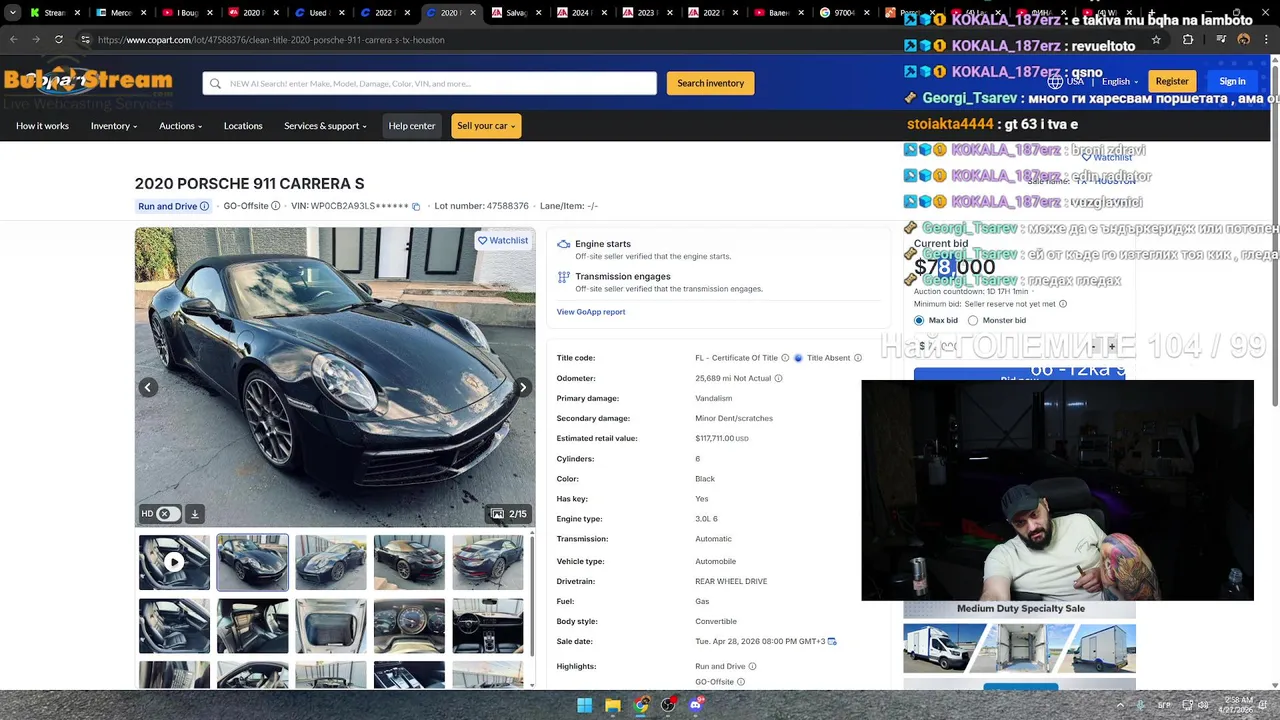Switch to Merce browser tab
Viewport: 1280px width, 720px height.
[x=120, y=13]
